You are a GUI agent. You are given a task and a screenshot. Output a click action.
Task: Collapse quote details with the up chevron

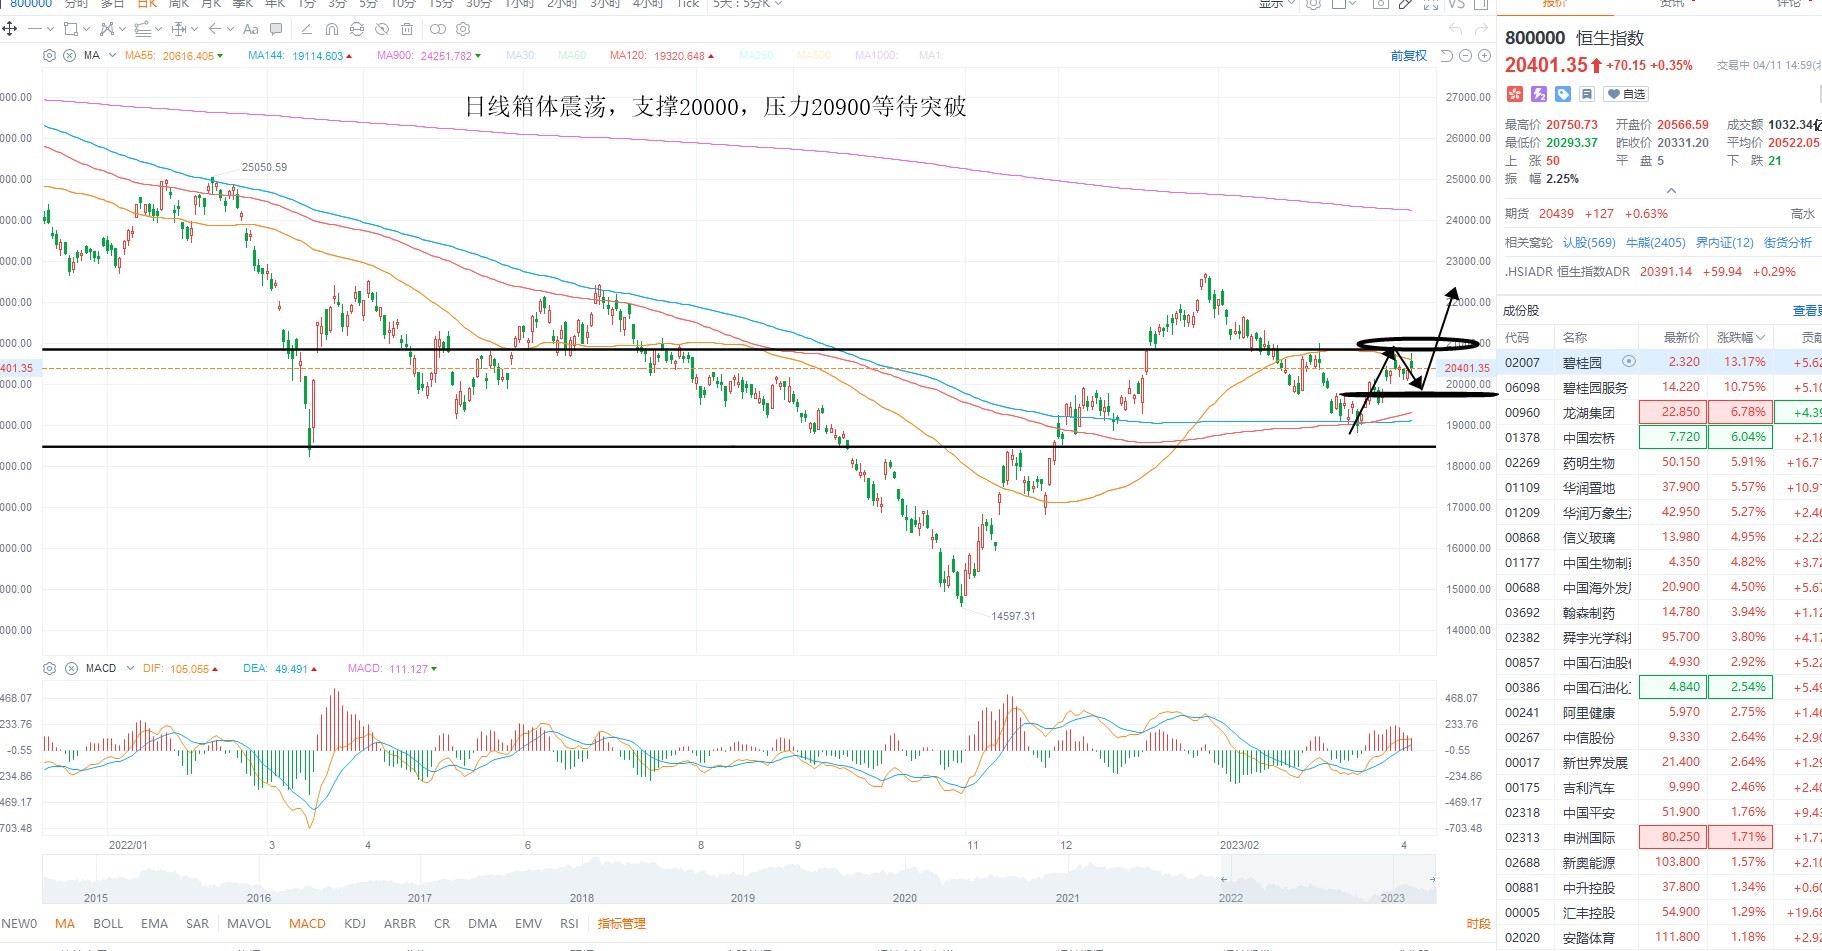(x=1670, y=191)
